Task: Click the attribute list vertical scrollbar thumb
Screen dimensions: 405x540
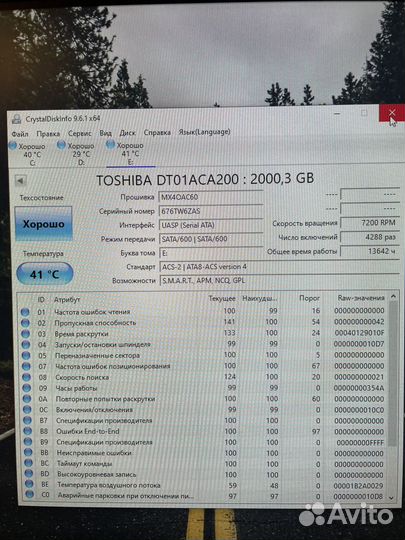Action: point(393,374)
